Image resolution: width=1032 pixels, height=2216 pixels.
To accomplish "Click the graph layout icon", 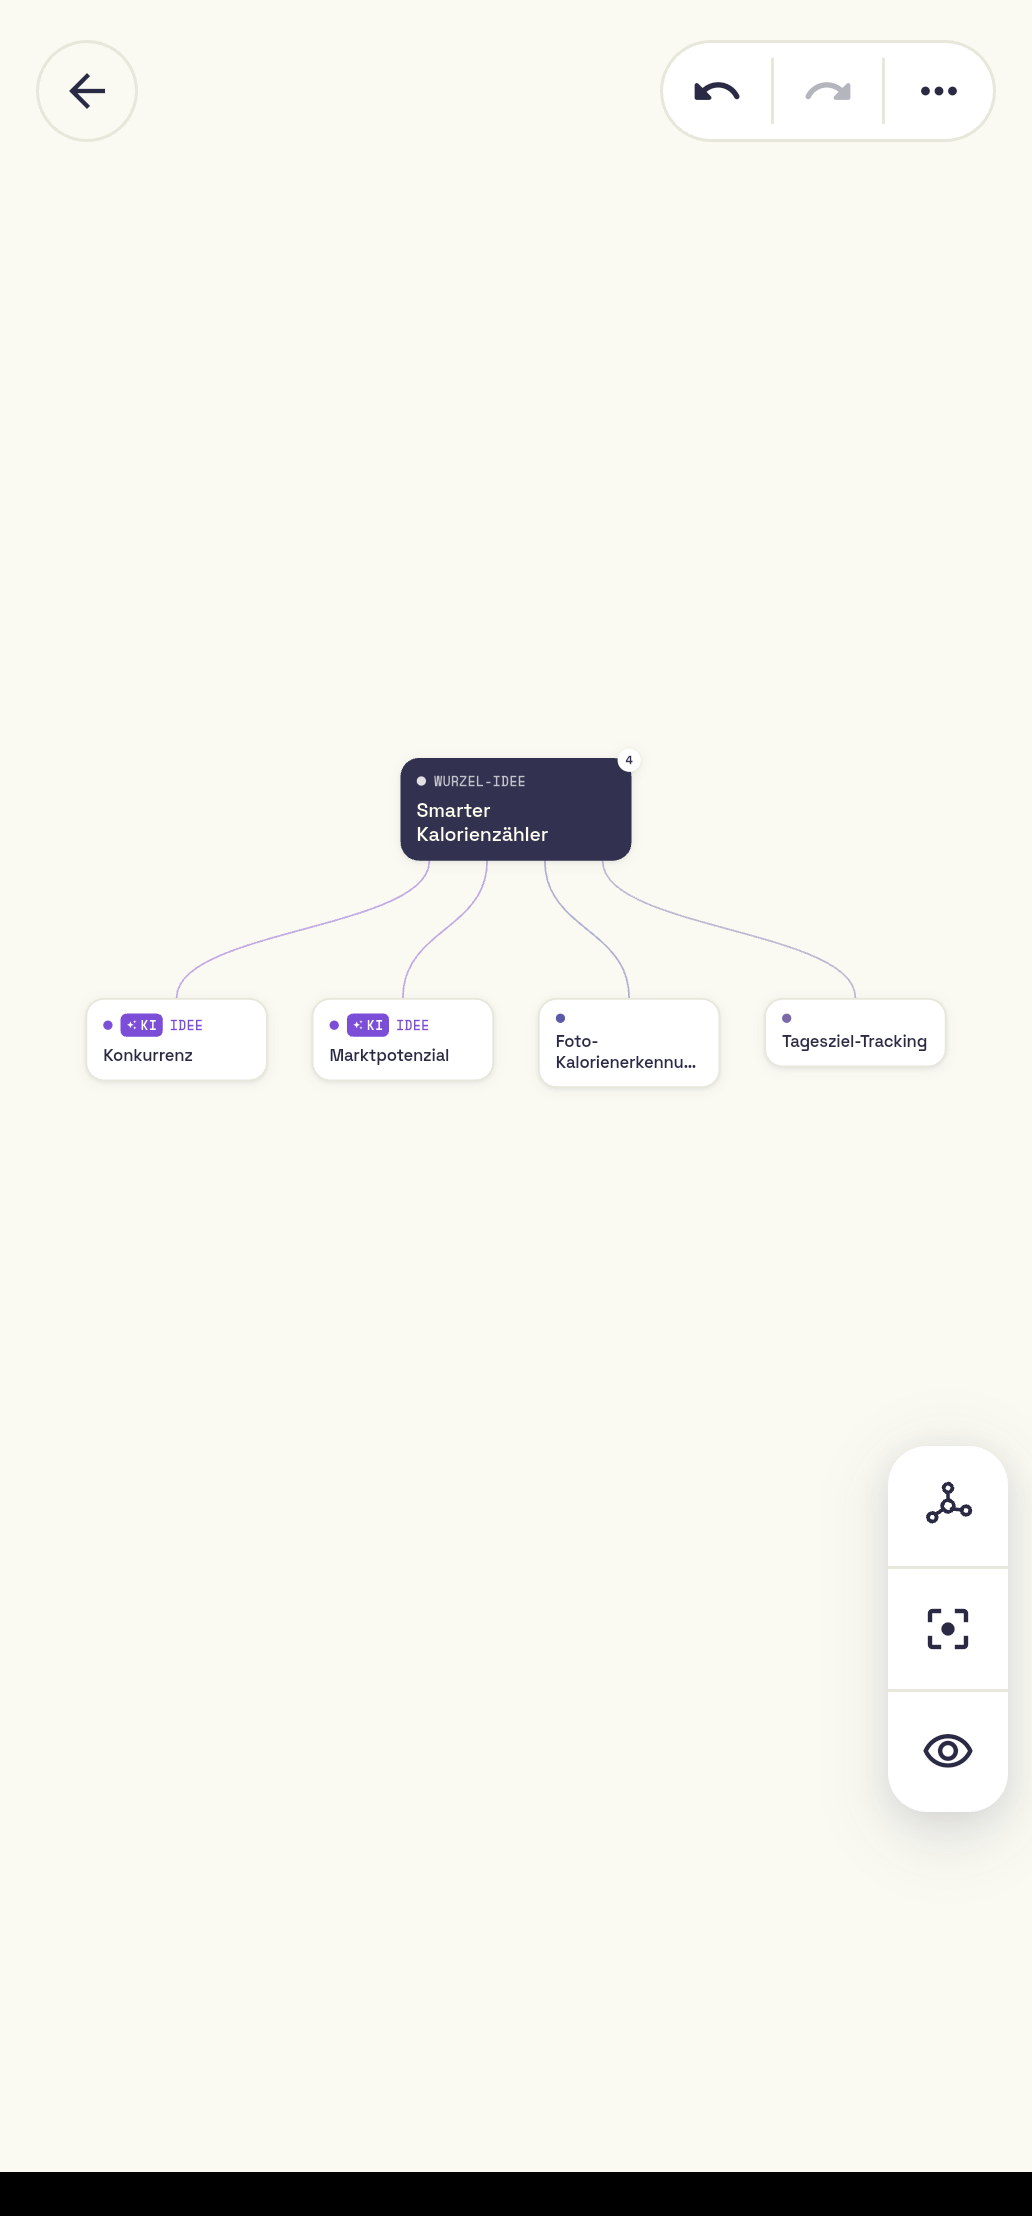I will click(x=948, y=1504).
